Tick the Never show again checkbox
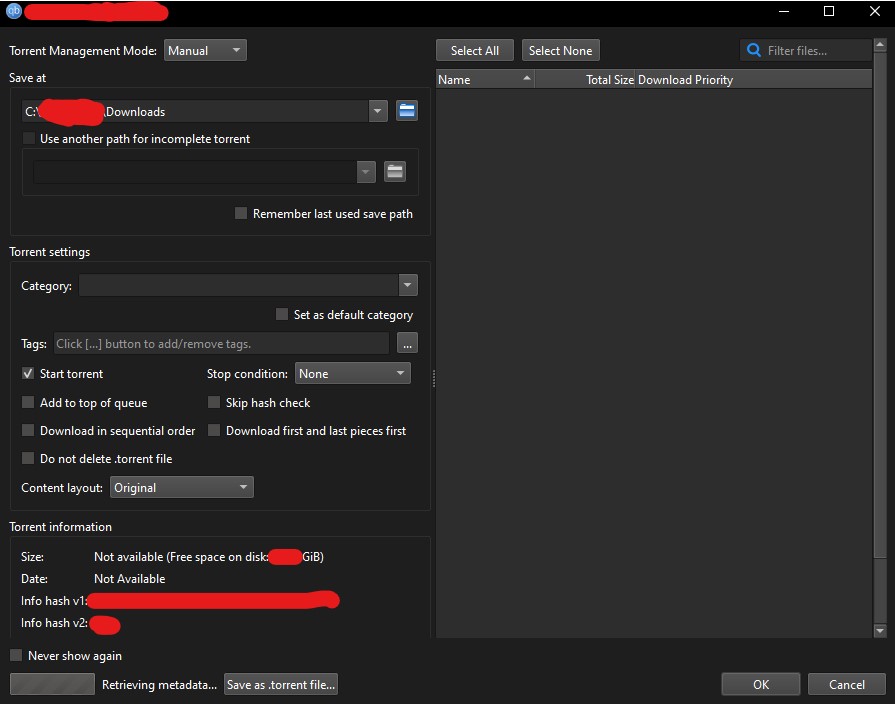 coord(16,655)
